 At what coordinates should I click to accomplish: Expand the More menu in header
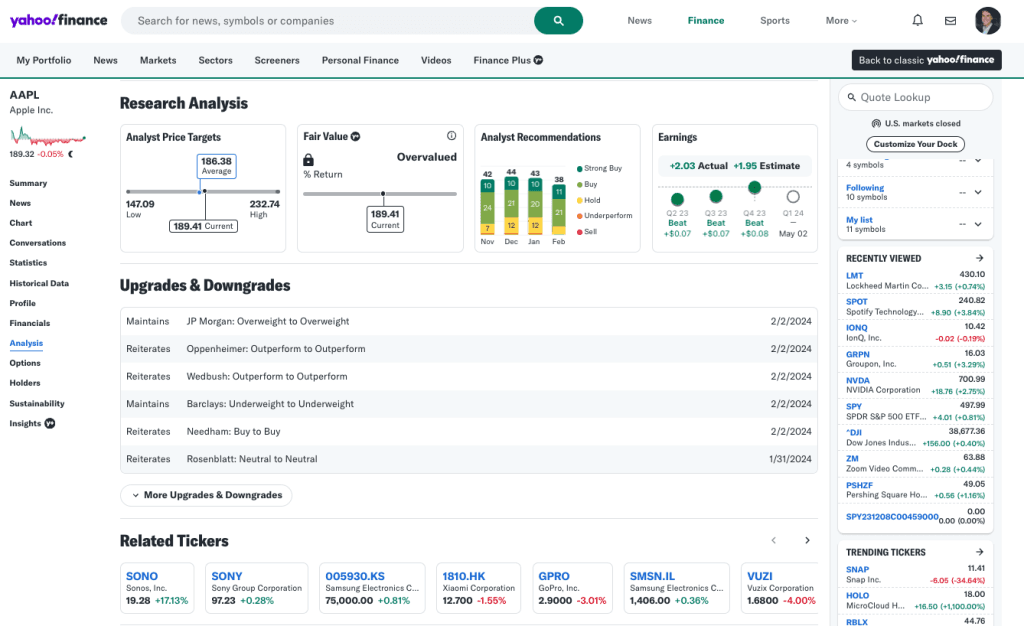(841, 21)
